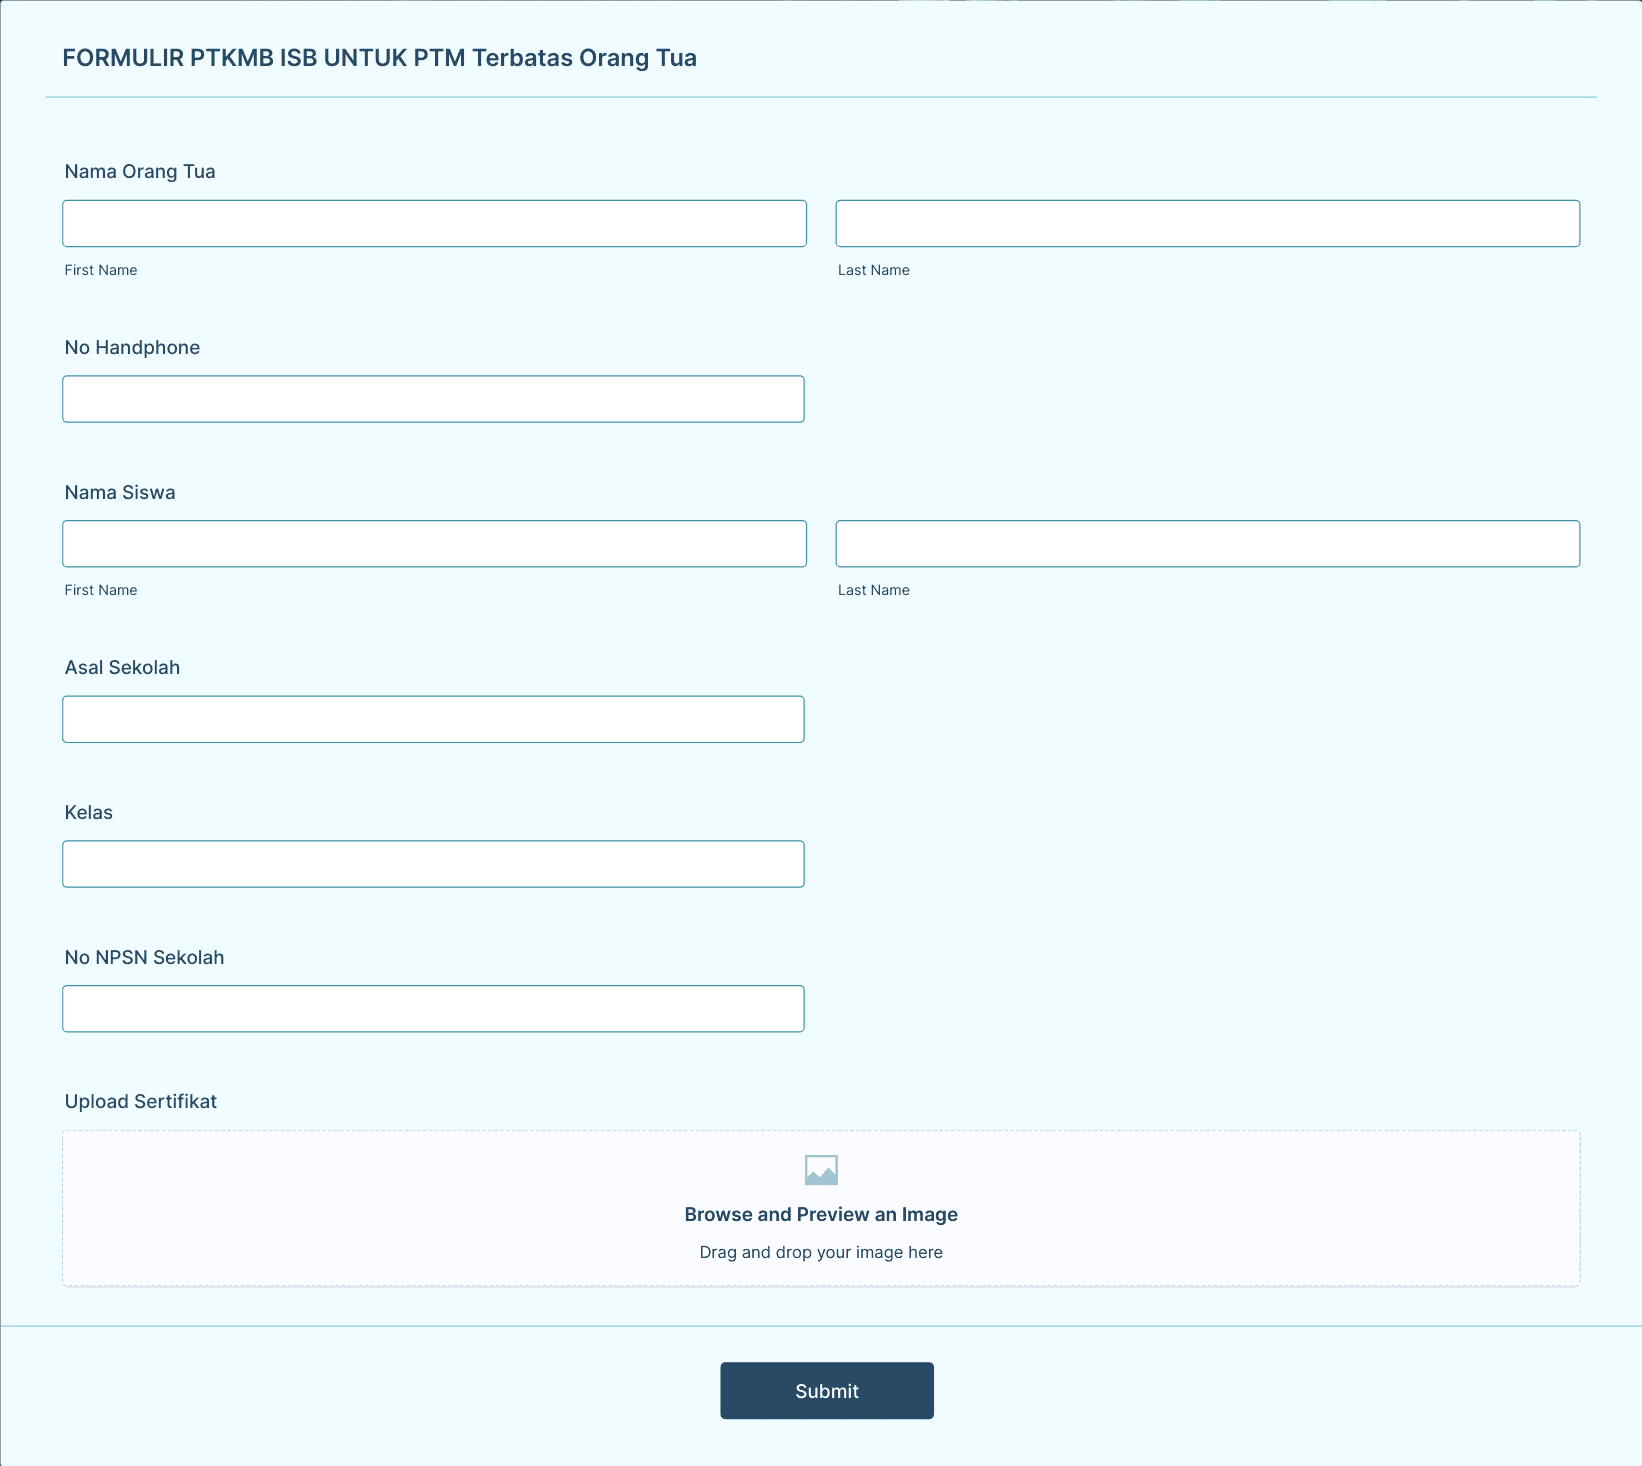Click the Nama Orang Tua Last Name field

1208,223
